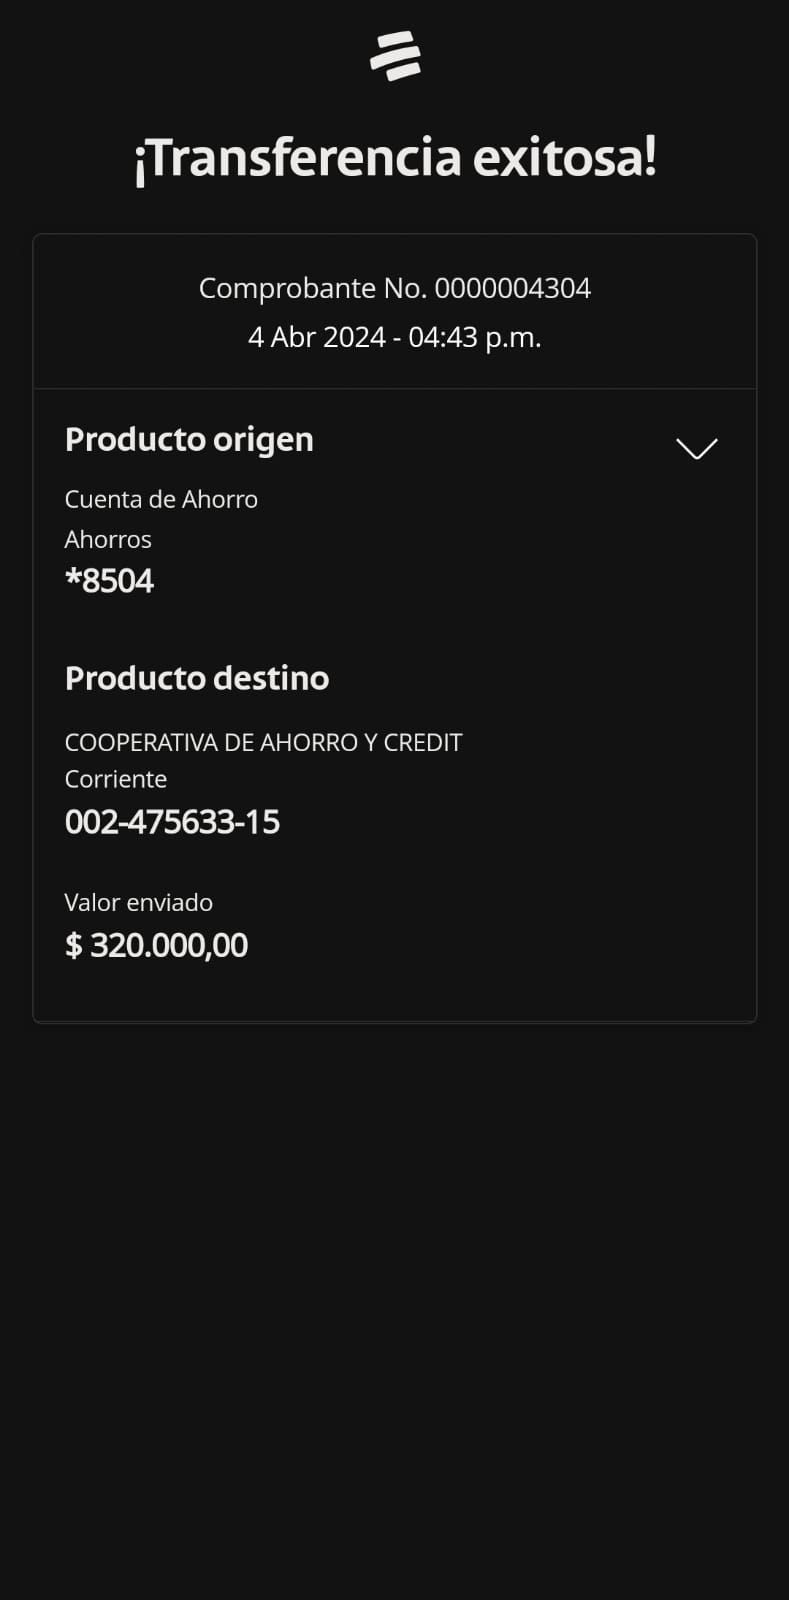Click the date 4 Abr 2024

pyautogui.click(x=316, y=337)
